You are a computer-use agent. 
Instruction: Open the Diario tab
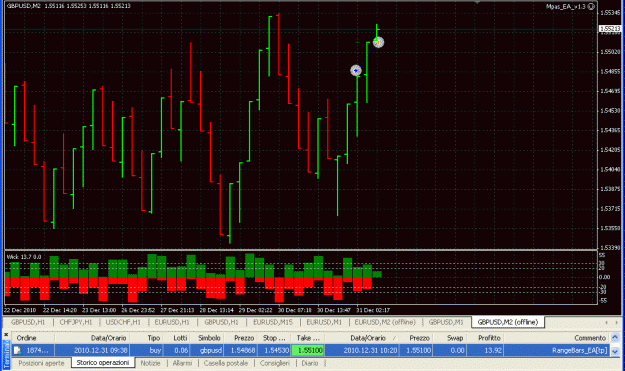(310, 363)
